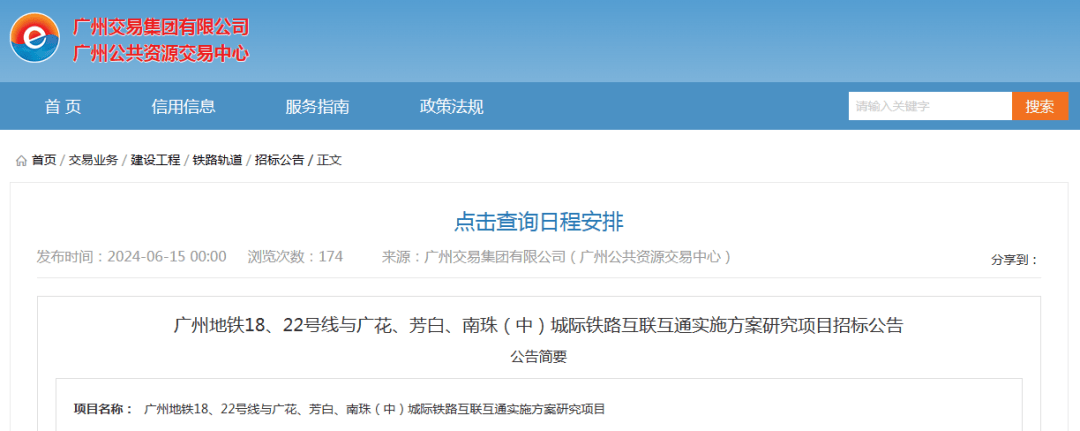The image size is (1080, 431).
Task: Open the 信用信息 navigation item
Action: click(x=183, y=106)
